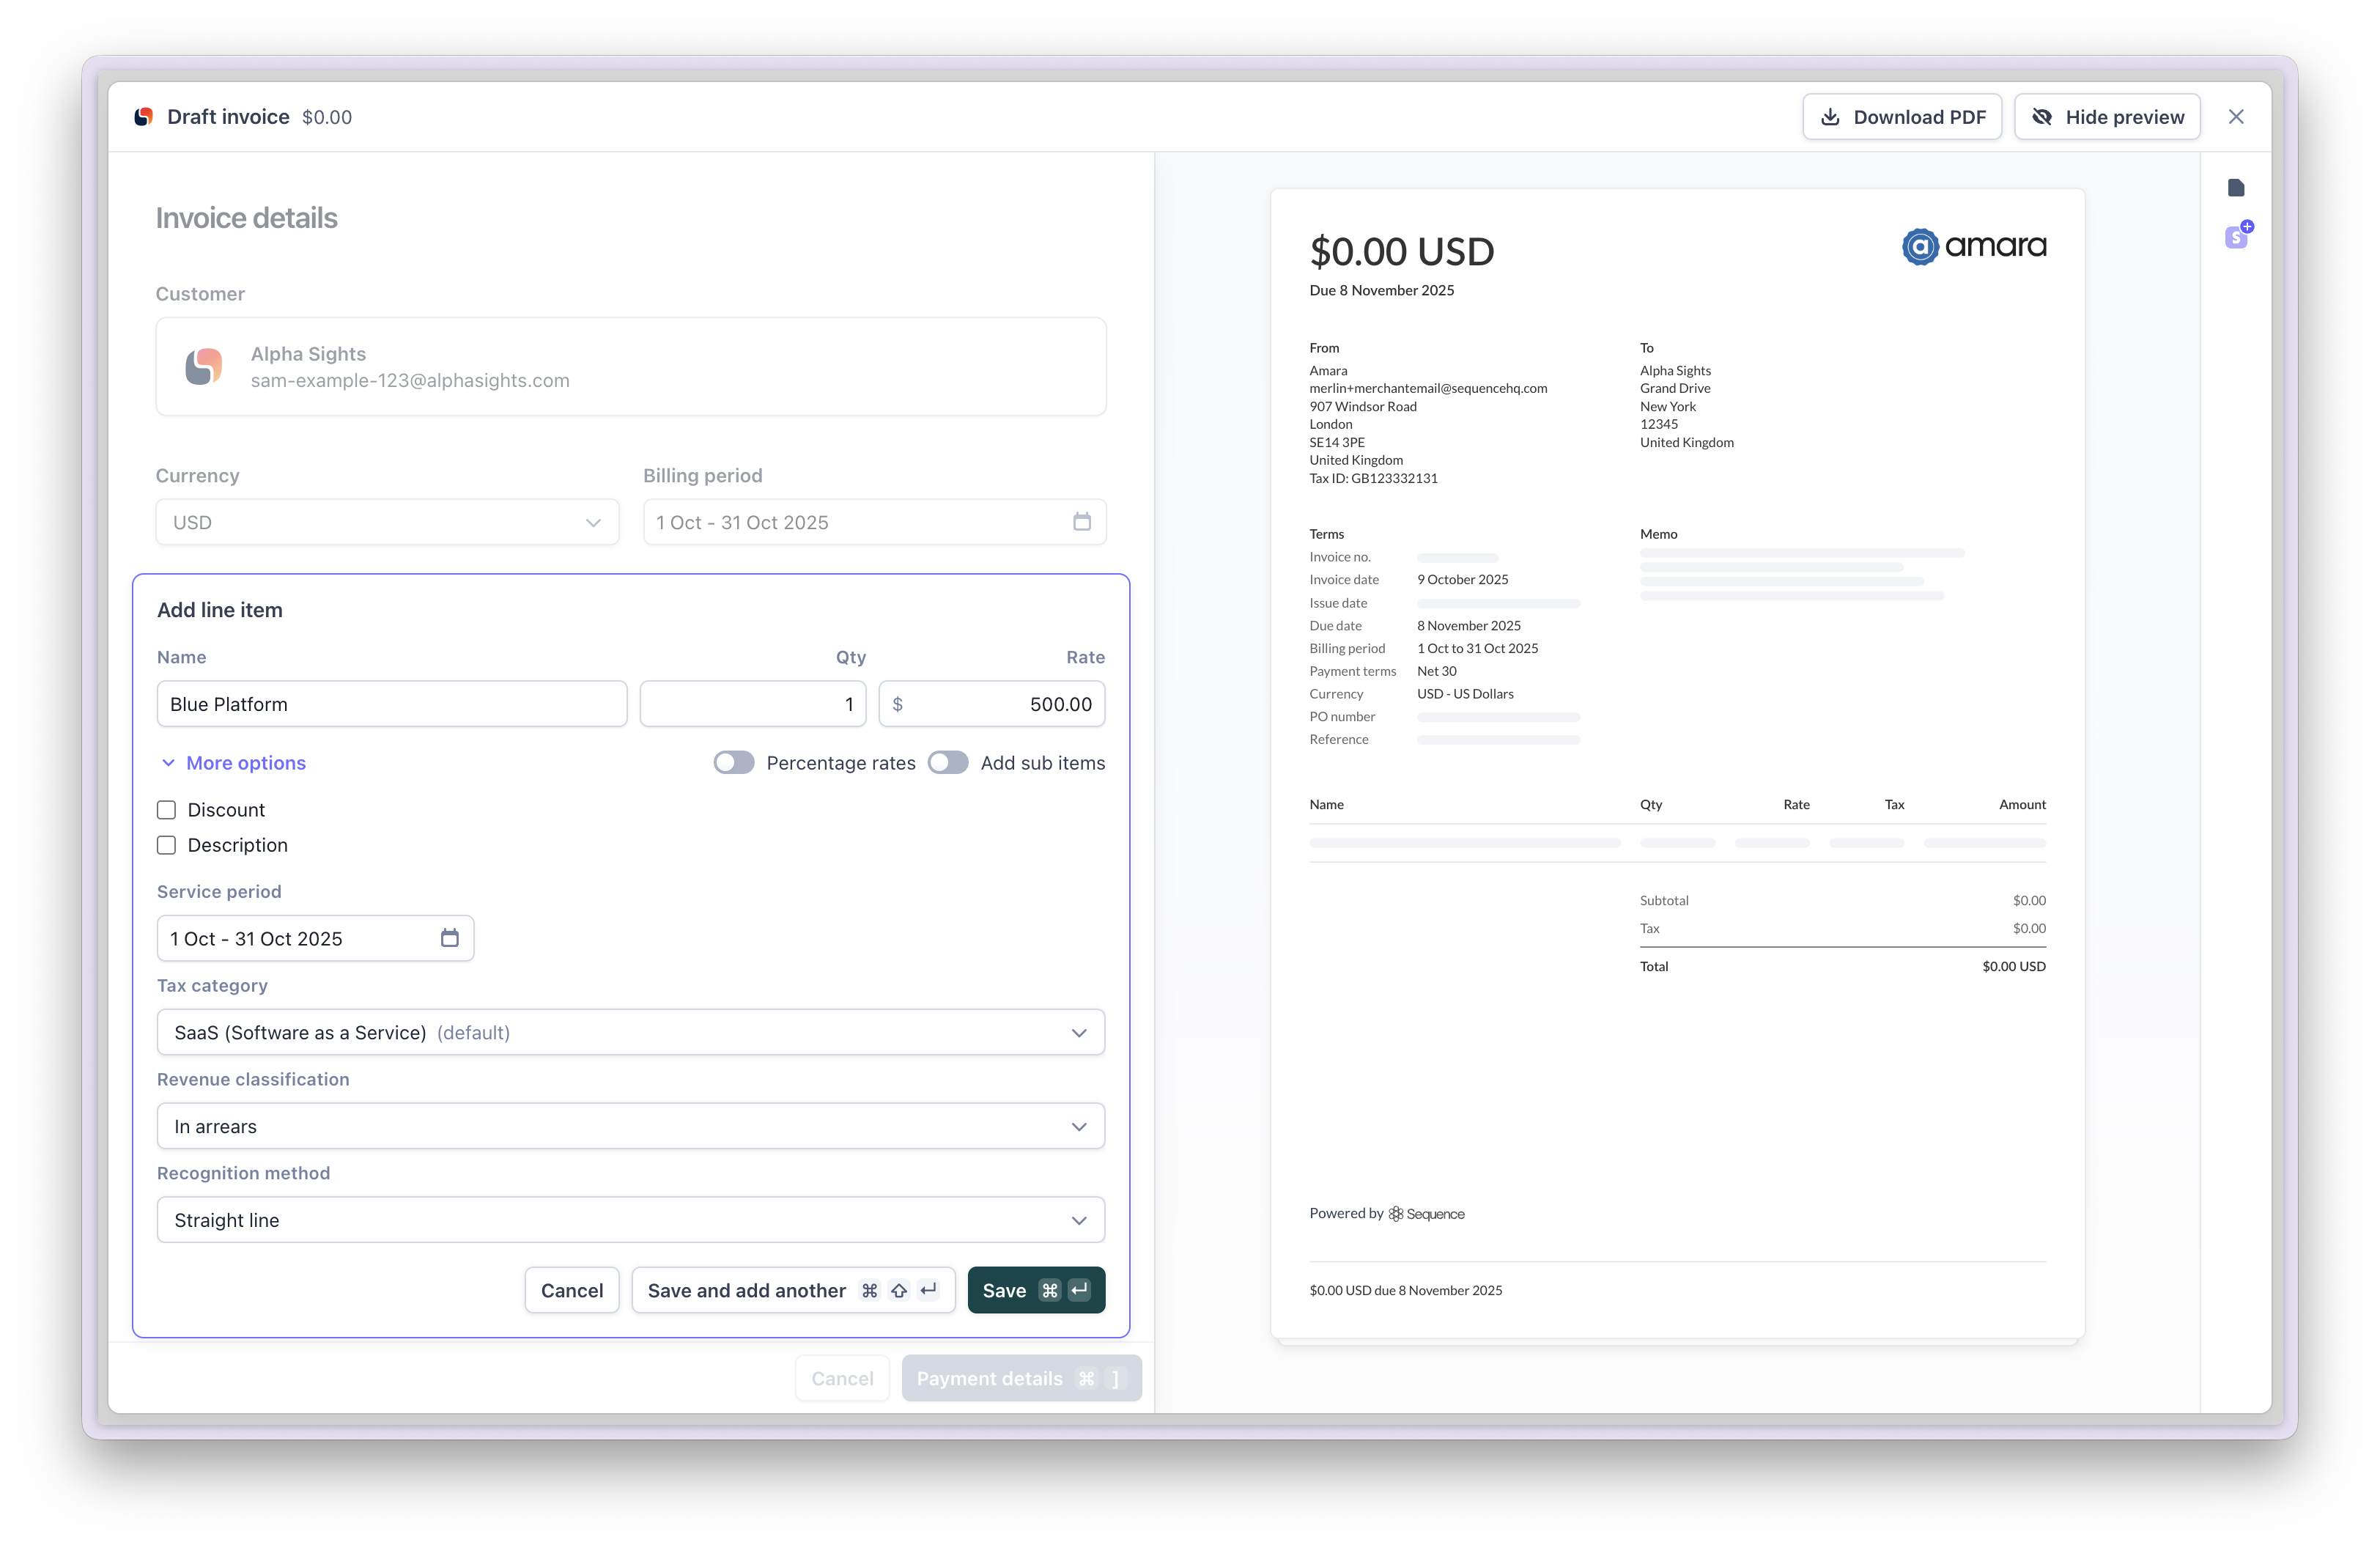
Task: Click the document icon in right sidebar
Action: tap(2236, 188)
